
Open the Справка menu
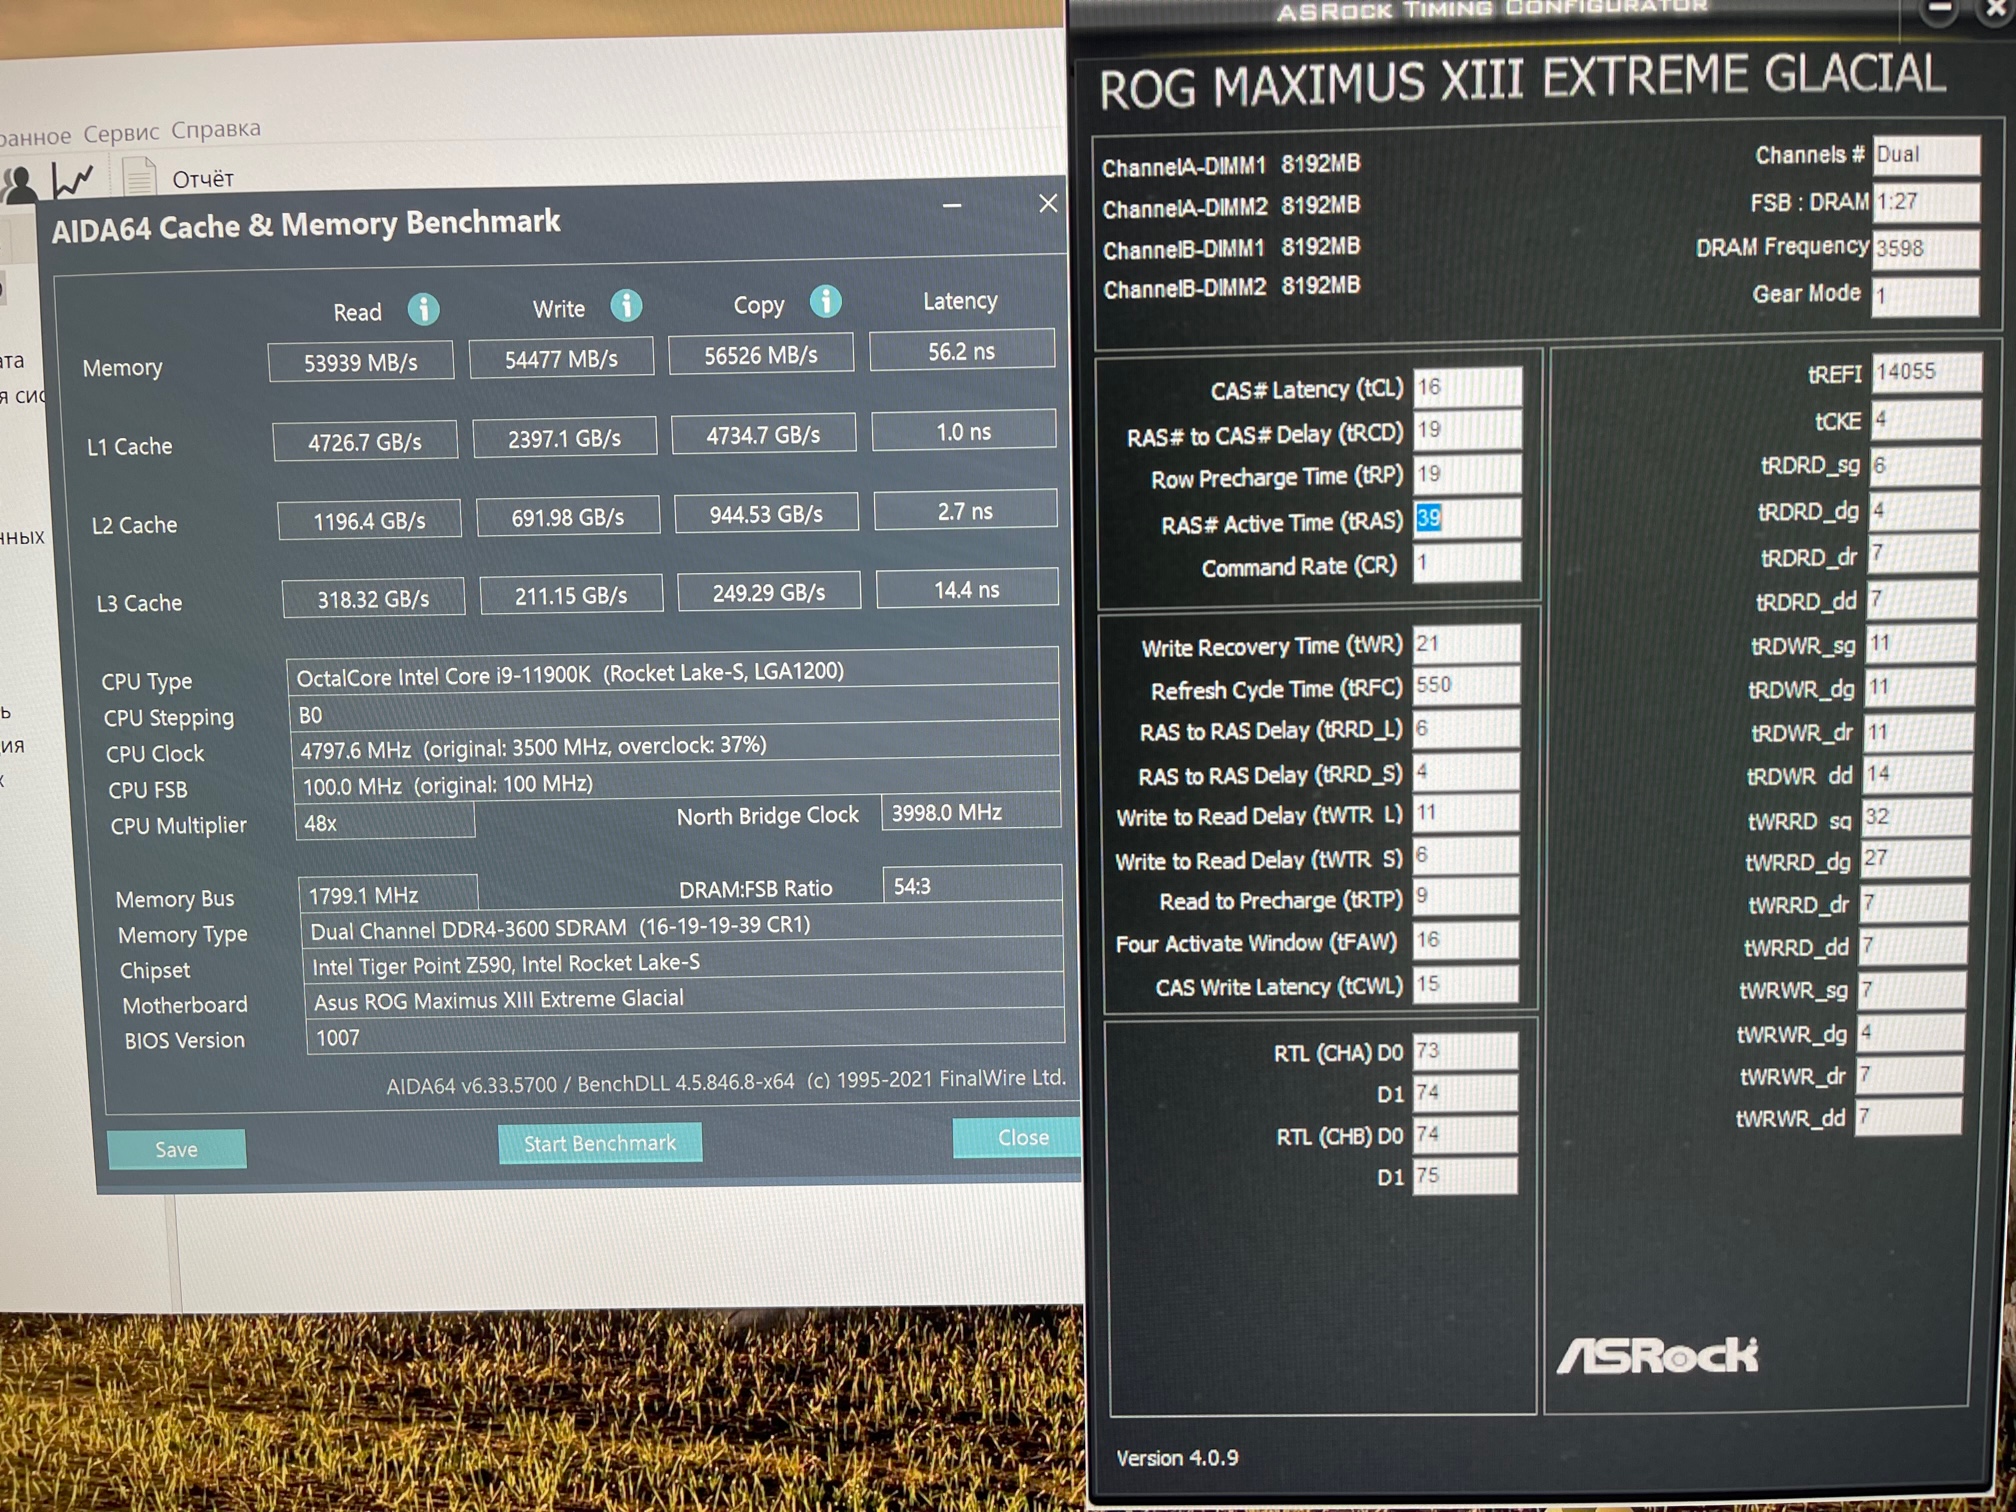point(216,129)
